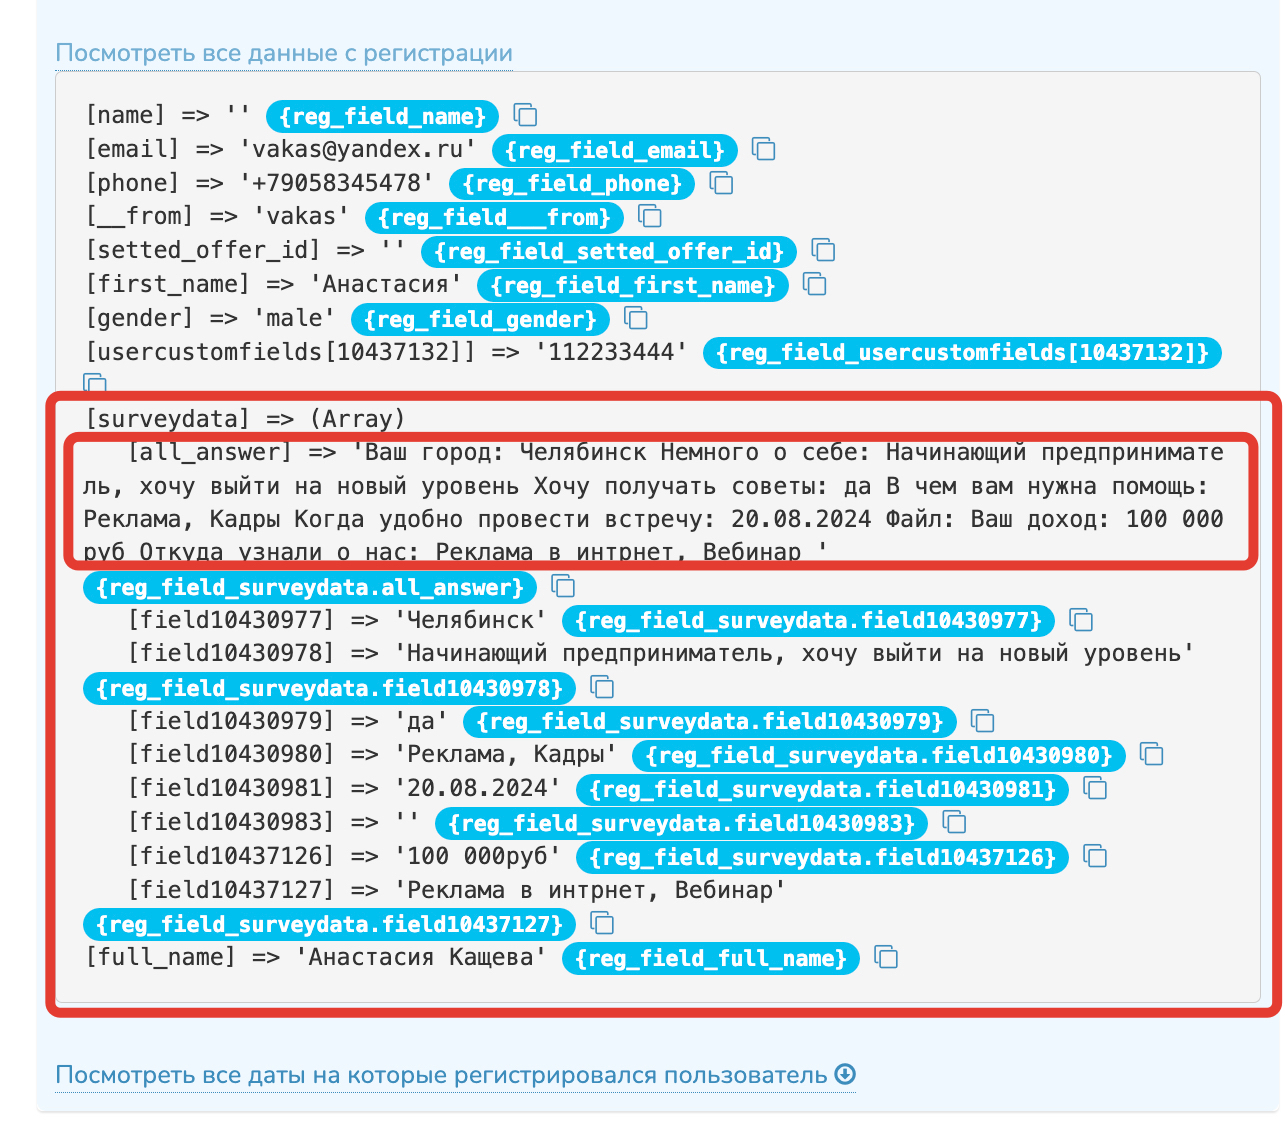Copy the reg_field_email variable icon

pos(764,150)
